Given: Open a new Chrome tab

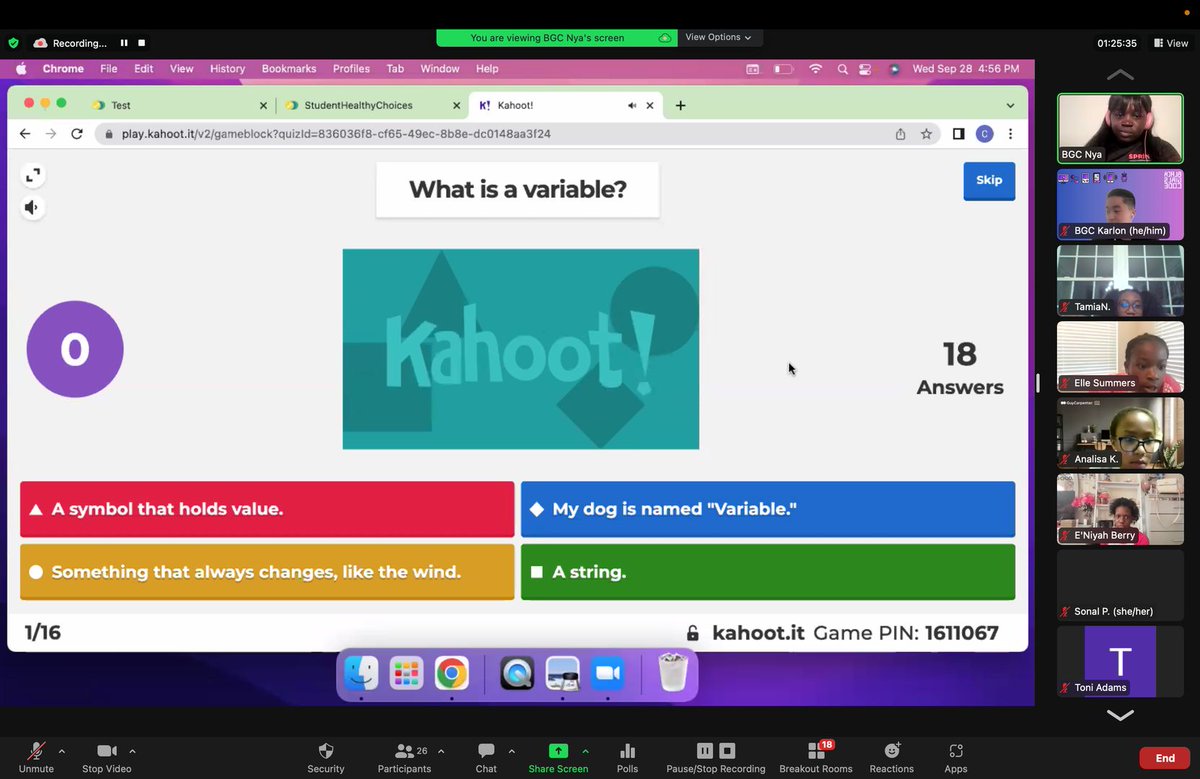Looking at the screenshot, I should click(x=680, y=105).
